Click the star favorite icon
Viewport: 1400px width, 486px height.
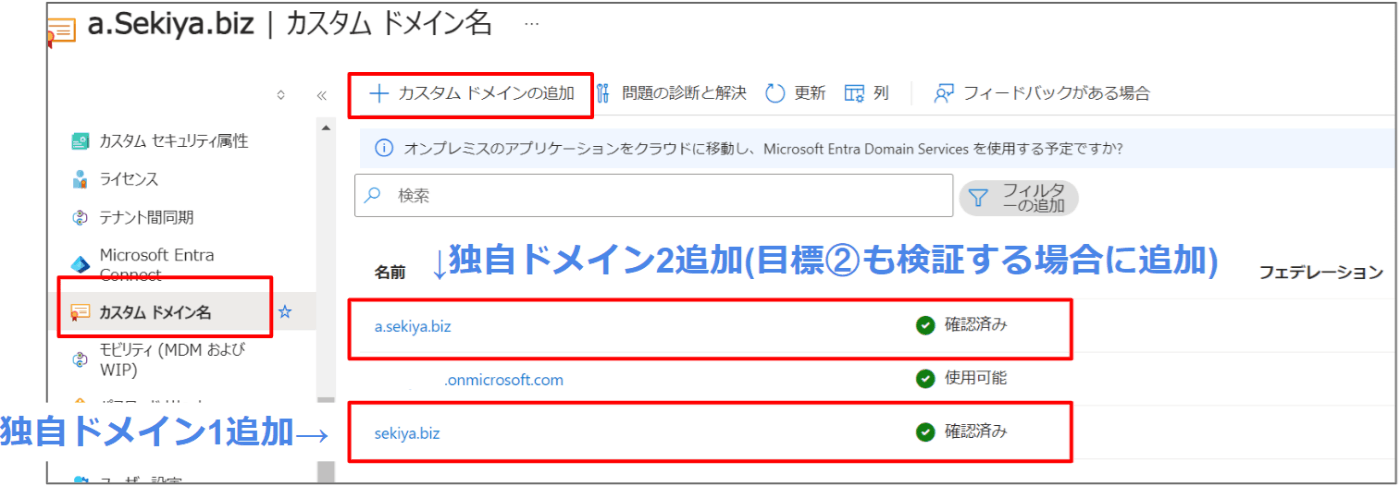[285, 312]
